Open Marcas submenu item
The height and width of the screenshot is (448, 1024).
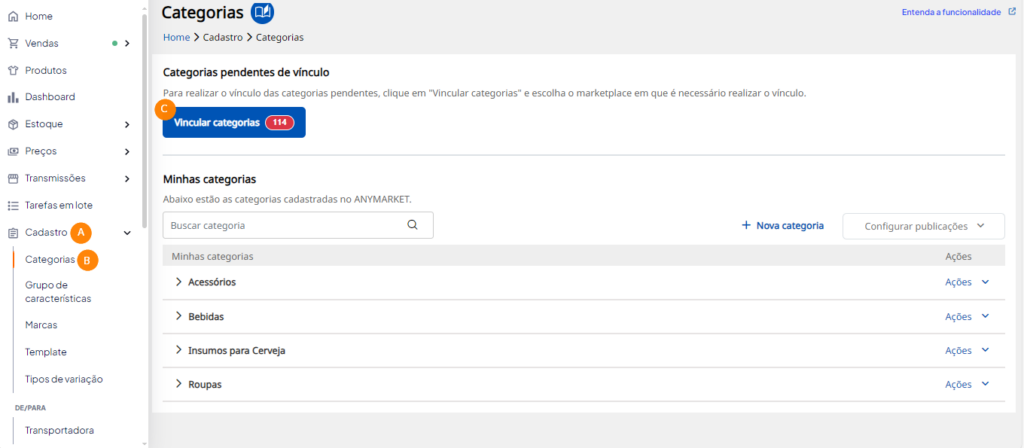41,325
